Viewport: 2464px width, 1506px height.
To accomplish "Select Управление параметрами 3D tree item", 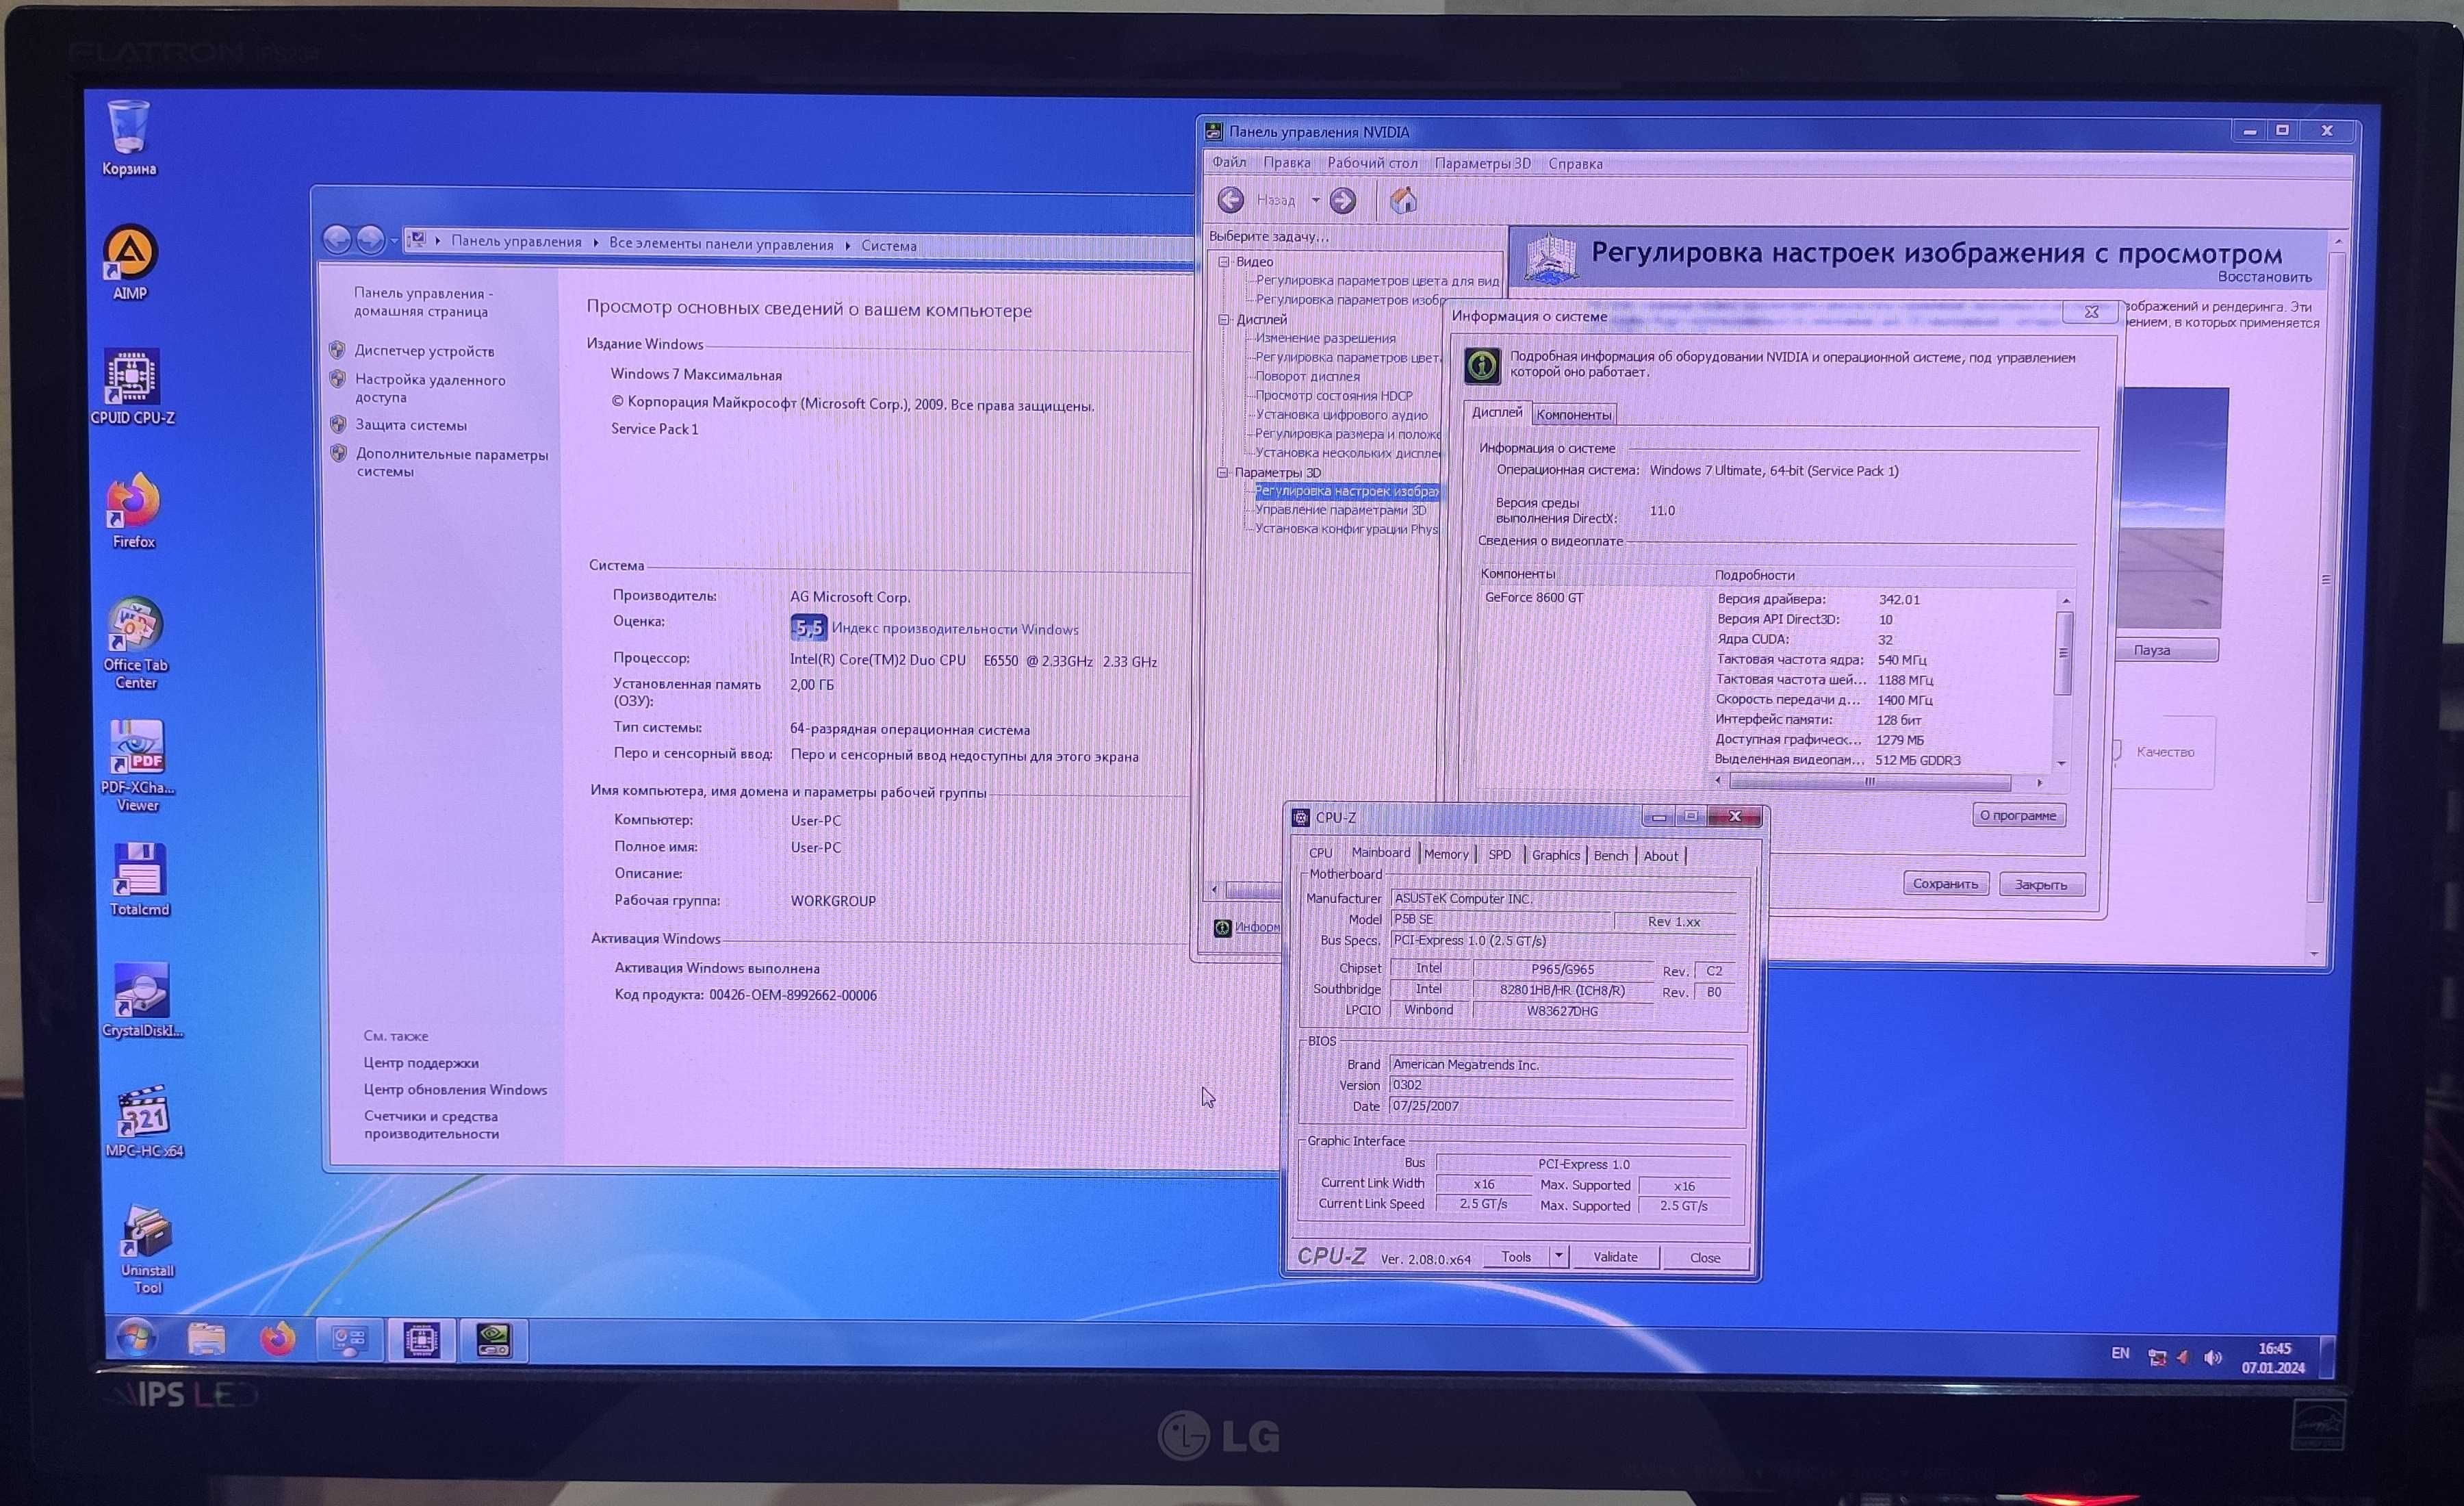I will click(1340, 510).
